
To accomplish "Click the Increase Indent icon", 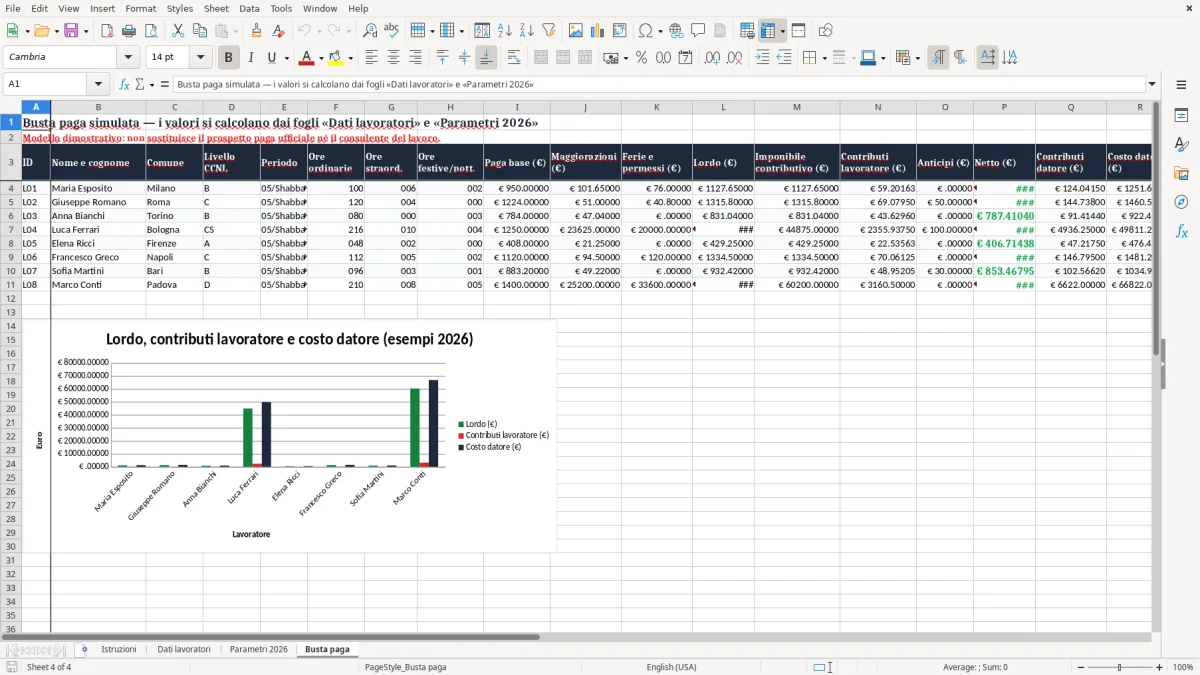I will pos(762,58).
